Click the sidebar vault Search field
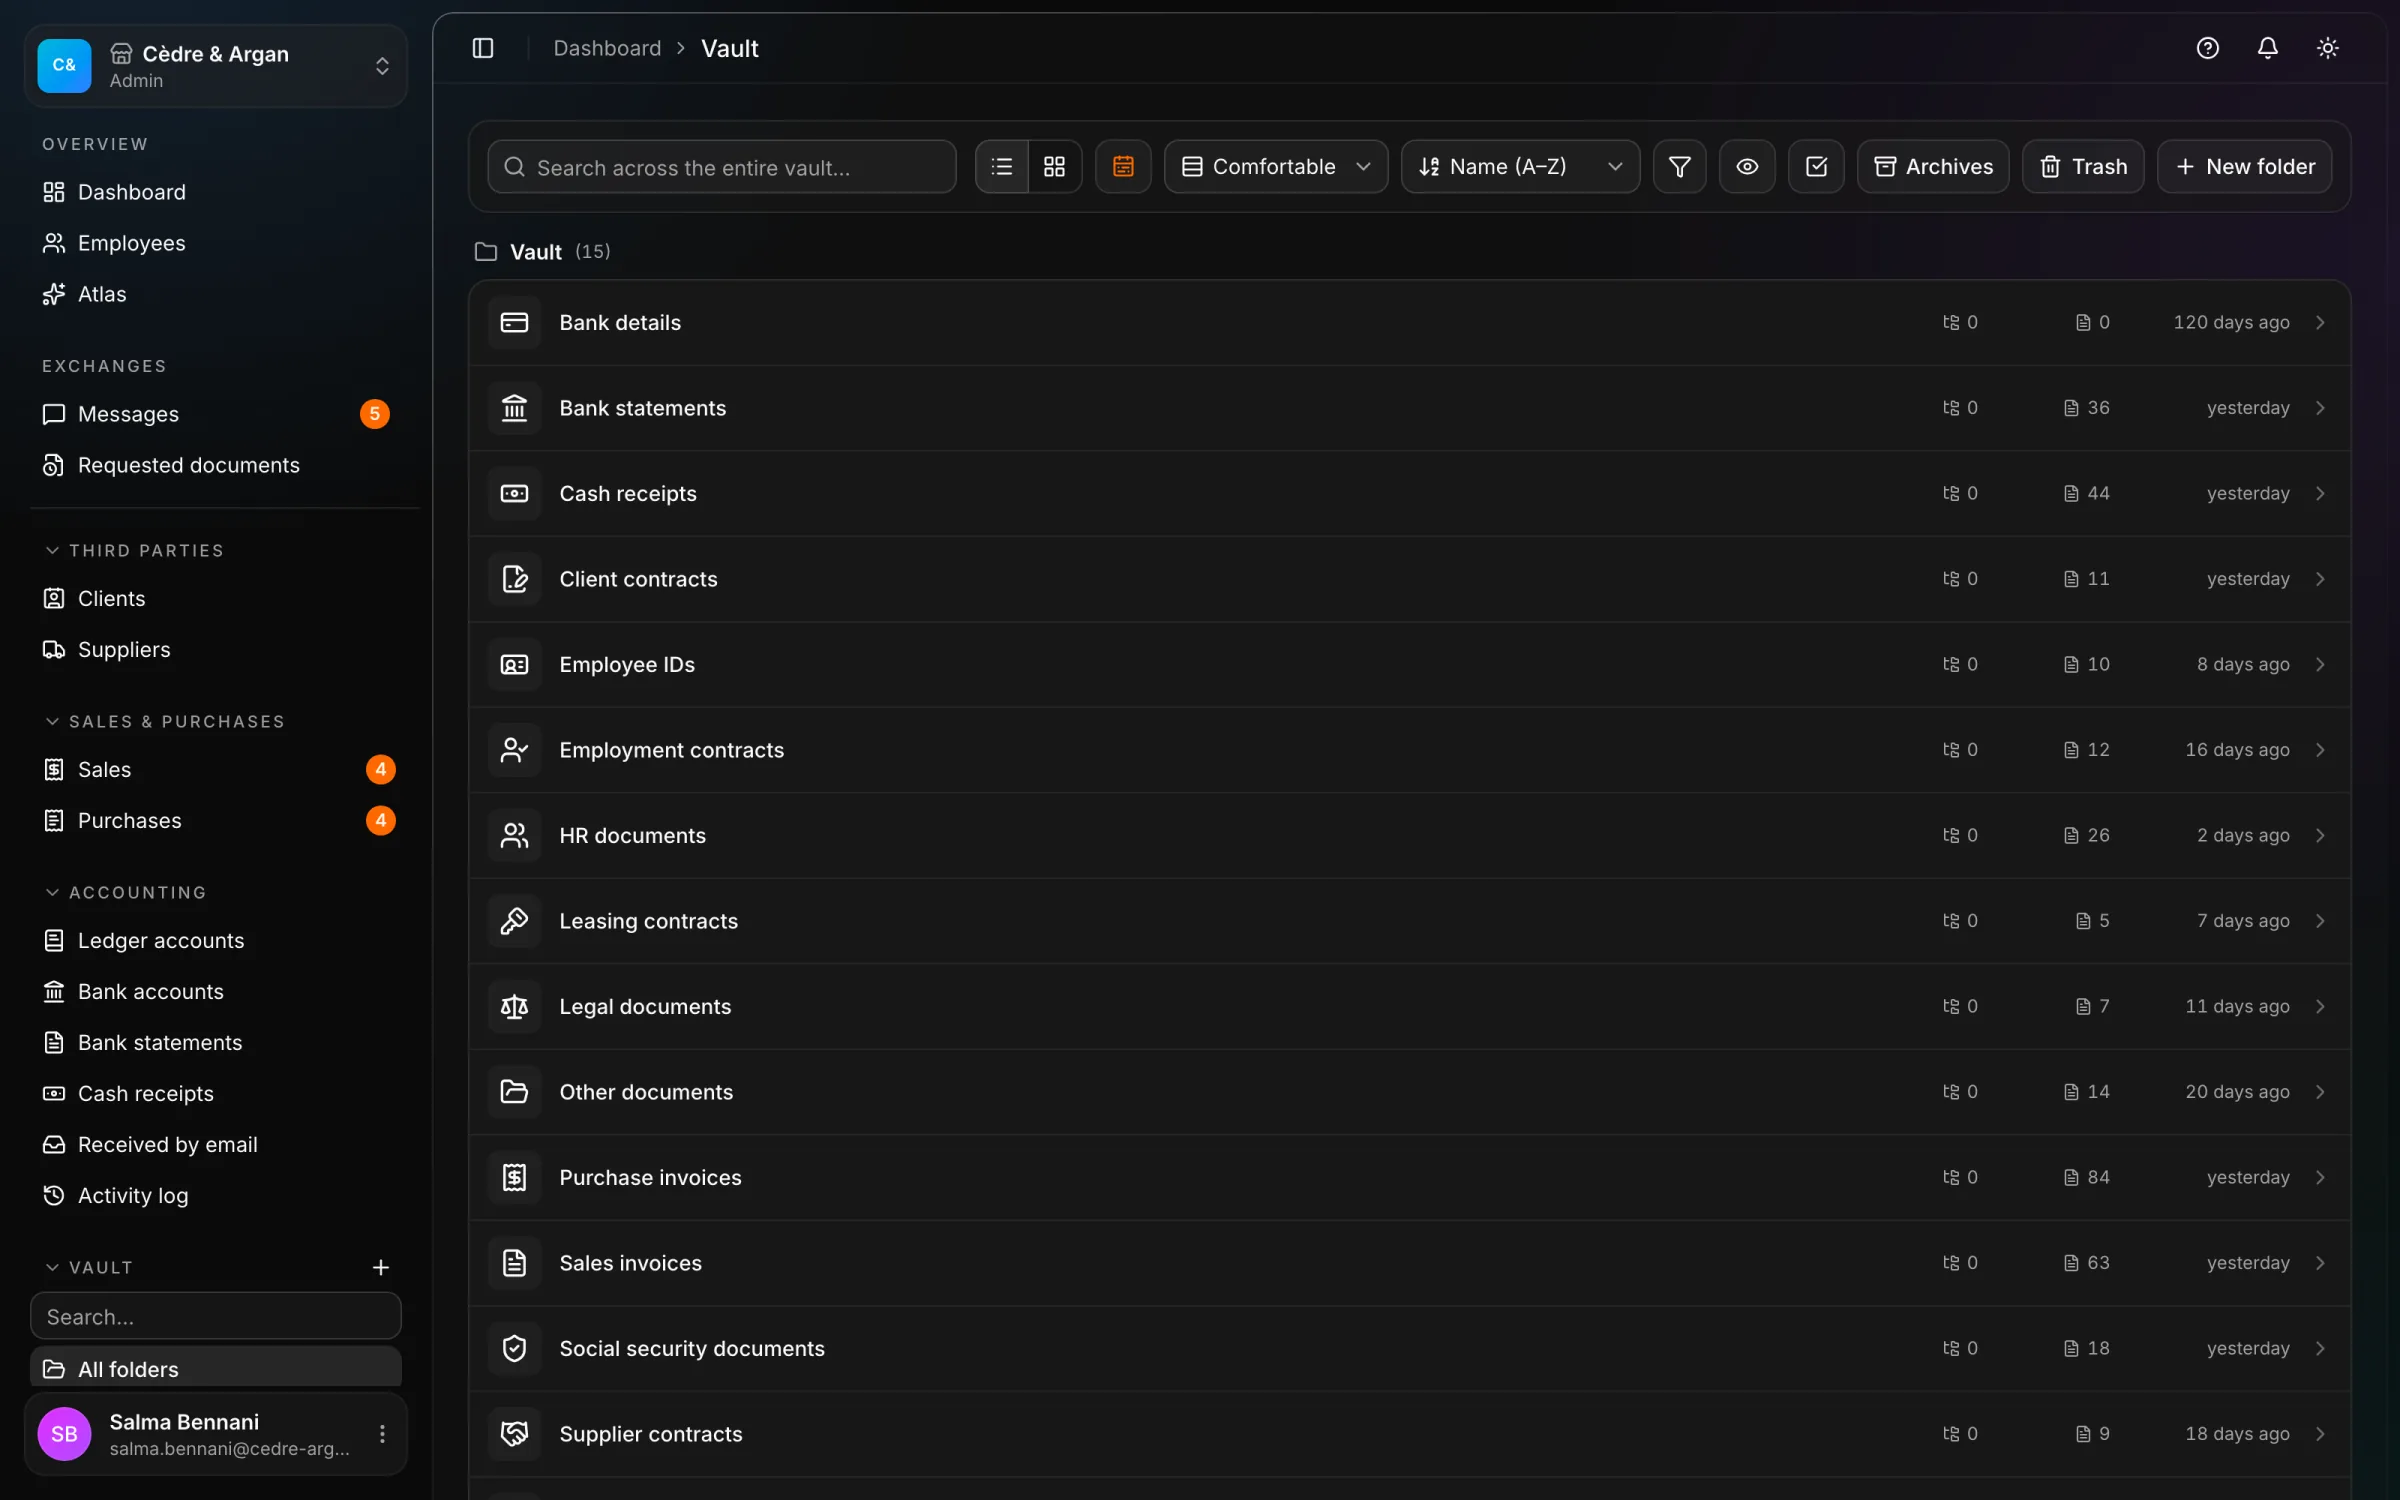The image size is (2400, 1500). 216,1317
